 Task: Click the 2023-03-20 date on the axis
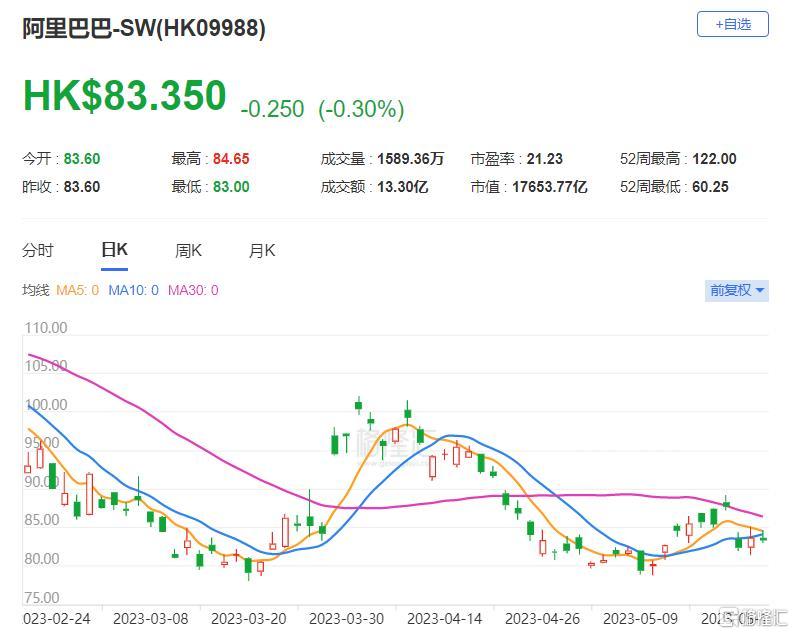pos(249,619)
